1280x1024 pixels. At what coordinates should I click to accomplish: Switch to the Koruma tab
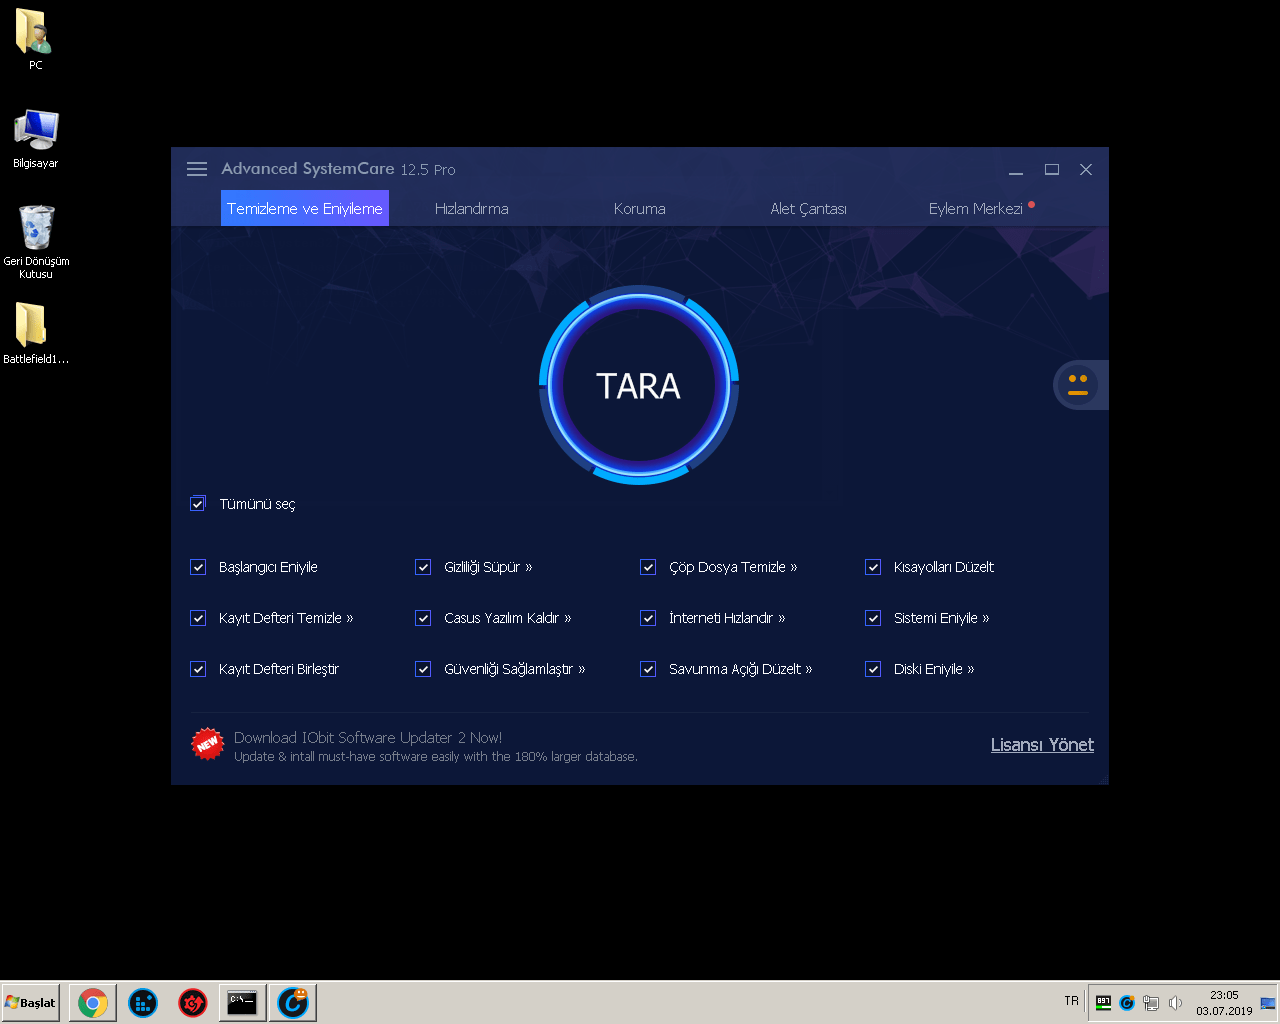[640, 208]
